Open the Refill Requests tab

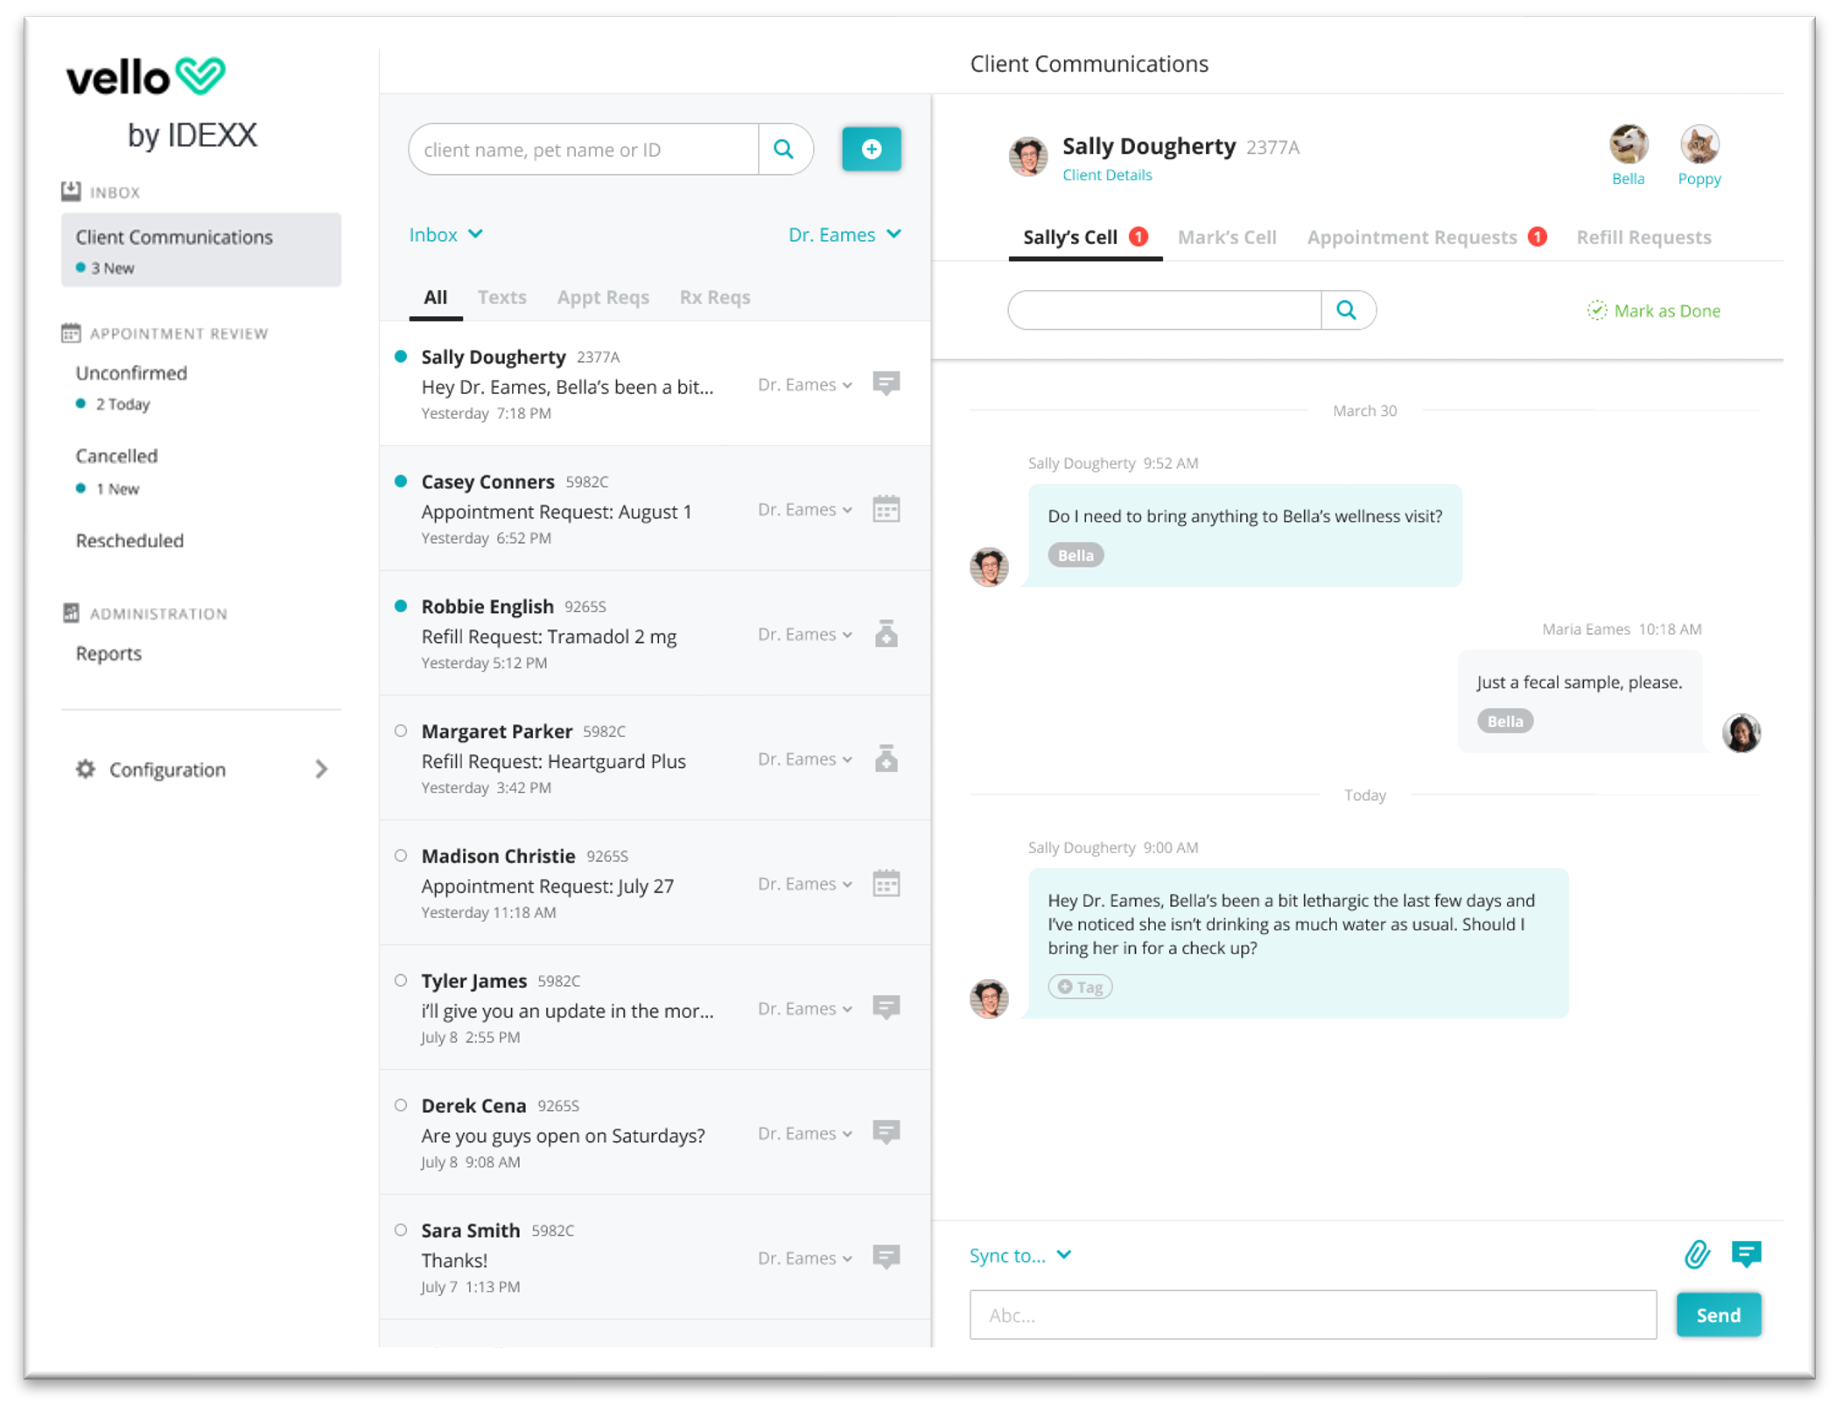pyautogui.click(x=1643, y=237)
